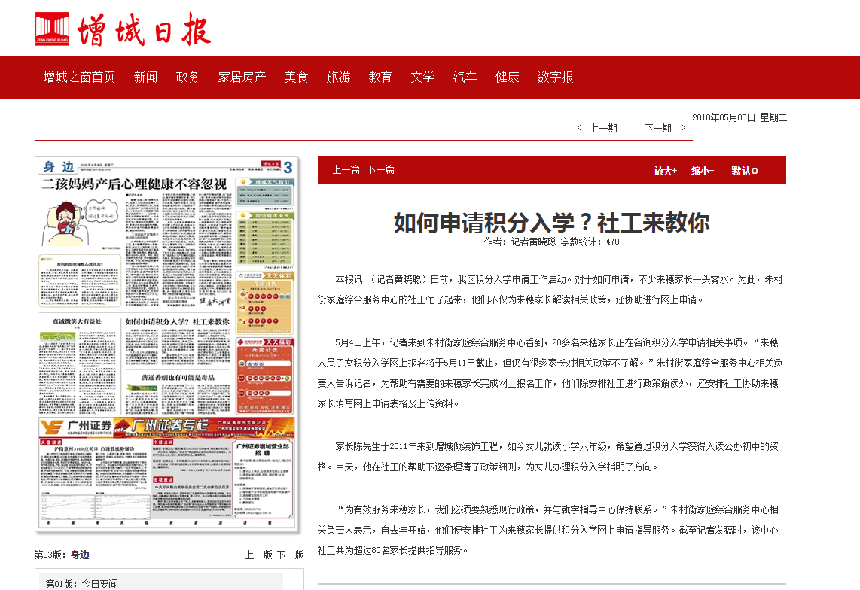Go to the previous page (上一版)
Image resolution: width=860 pixels, height=590 pixels.
[257, 555]
